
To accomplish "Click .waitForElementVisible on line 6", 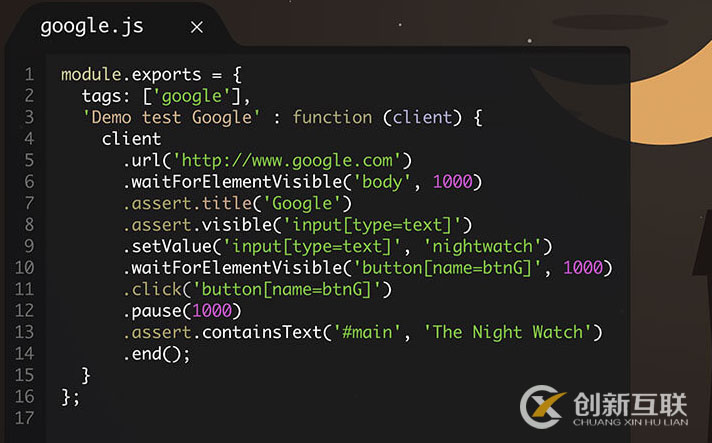I will tap(232, 182).
